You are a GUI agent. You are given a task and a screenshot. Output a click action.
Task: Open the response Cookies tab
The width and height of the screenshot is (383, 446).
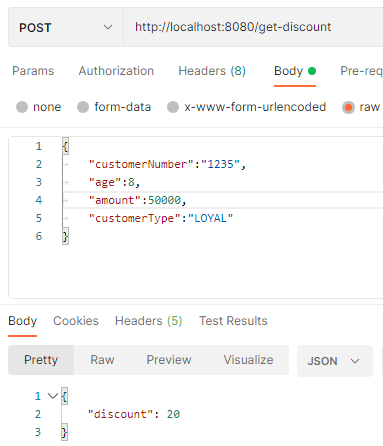tap(76, 321)
